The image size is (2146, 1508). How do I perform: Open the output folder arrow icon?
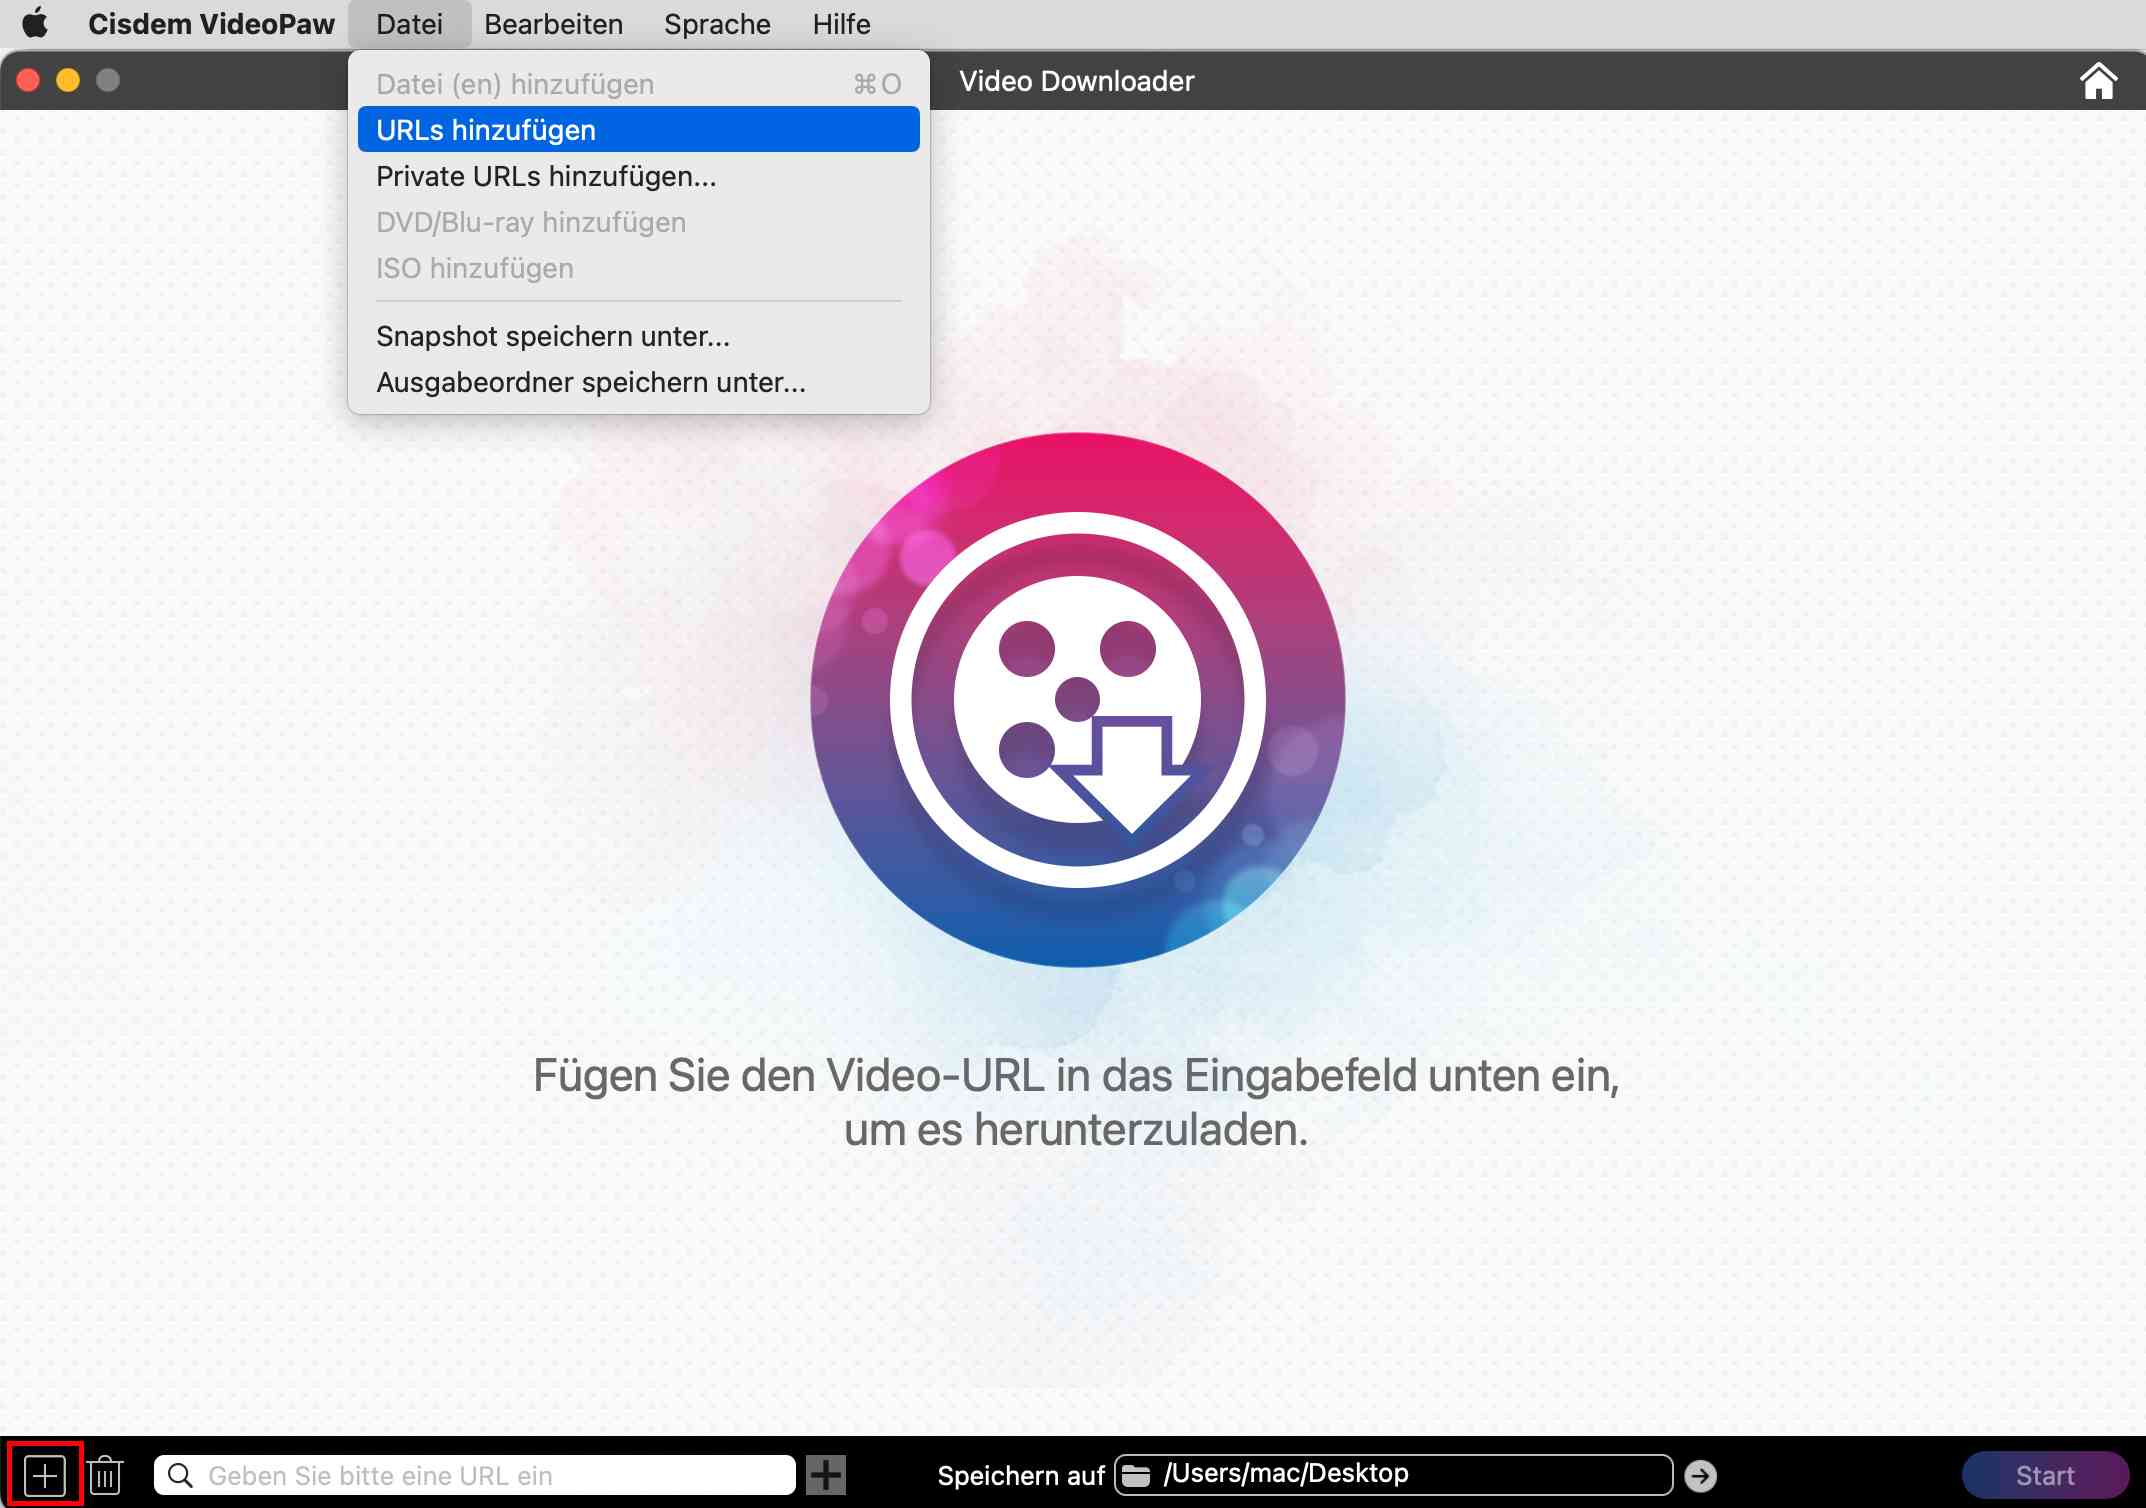[x=1703, y=1473]
